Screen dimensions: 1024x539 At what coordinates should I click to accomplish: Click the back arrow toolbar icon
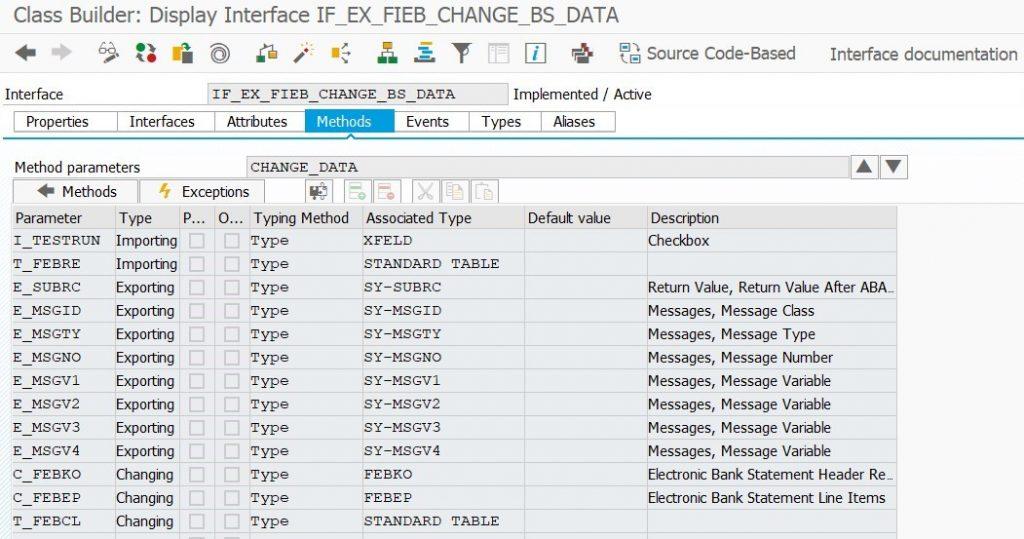click(25, 52)
